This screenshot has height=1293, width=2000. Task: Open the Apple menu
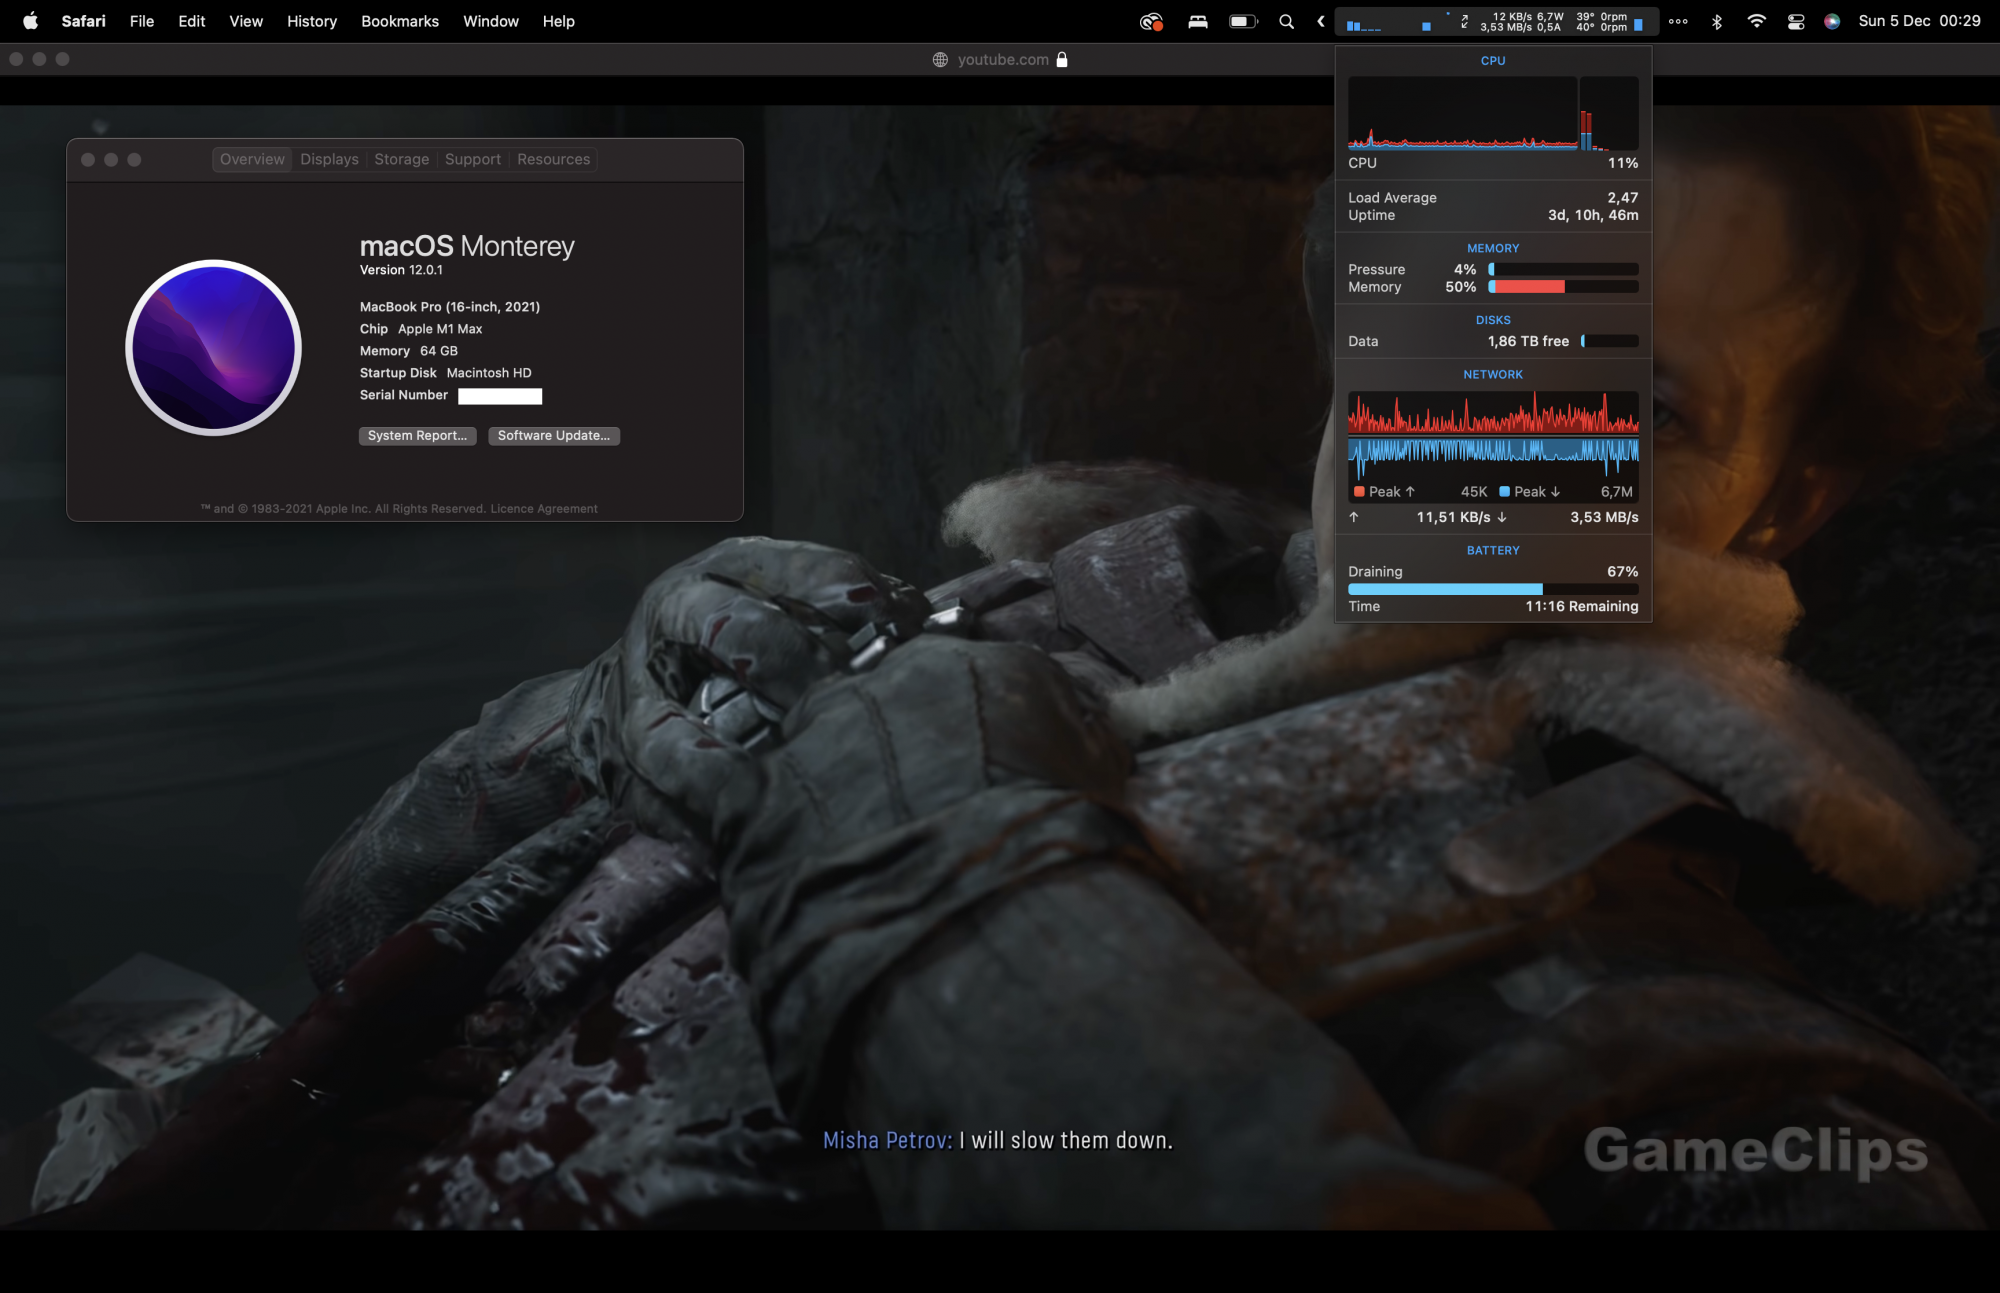click(x=30, y=21)
